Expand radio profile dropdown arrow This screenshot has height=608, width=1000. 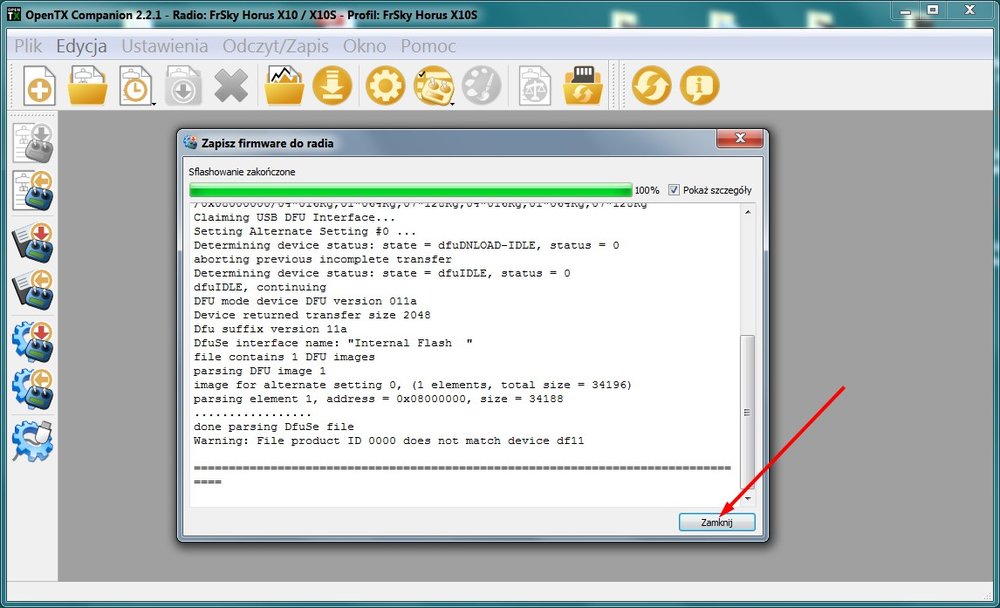(x=452, y=103)
